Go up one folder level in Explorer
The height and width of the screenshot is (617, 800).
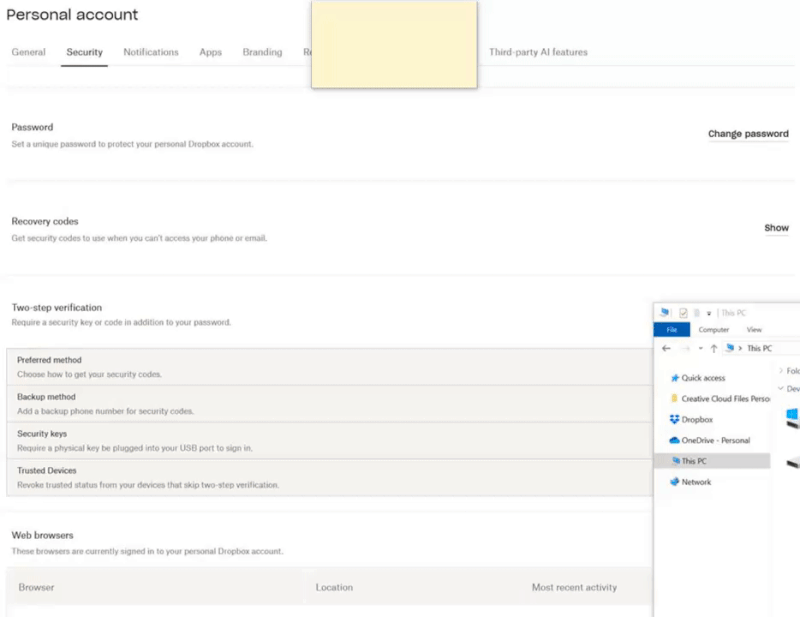click(713, 349)
